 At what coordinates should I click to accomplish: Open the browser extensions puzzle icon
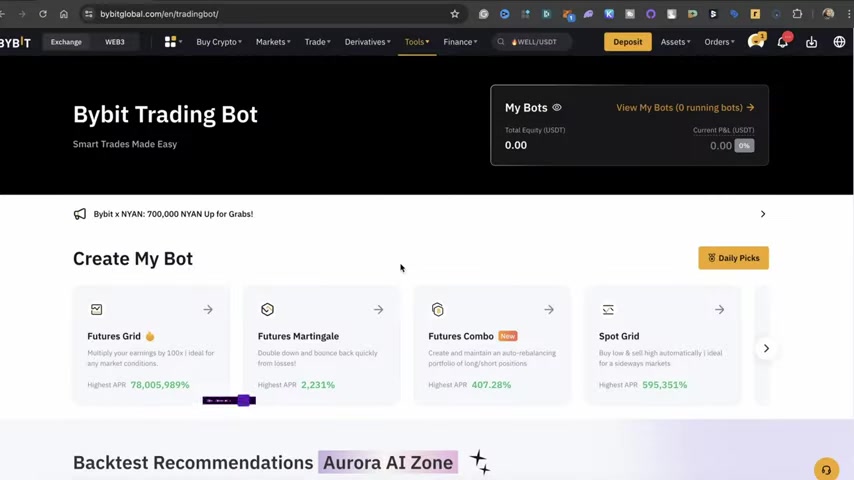(797, 14)
